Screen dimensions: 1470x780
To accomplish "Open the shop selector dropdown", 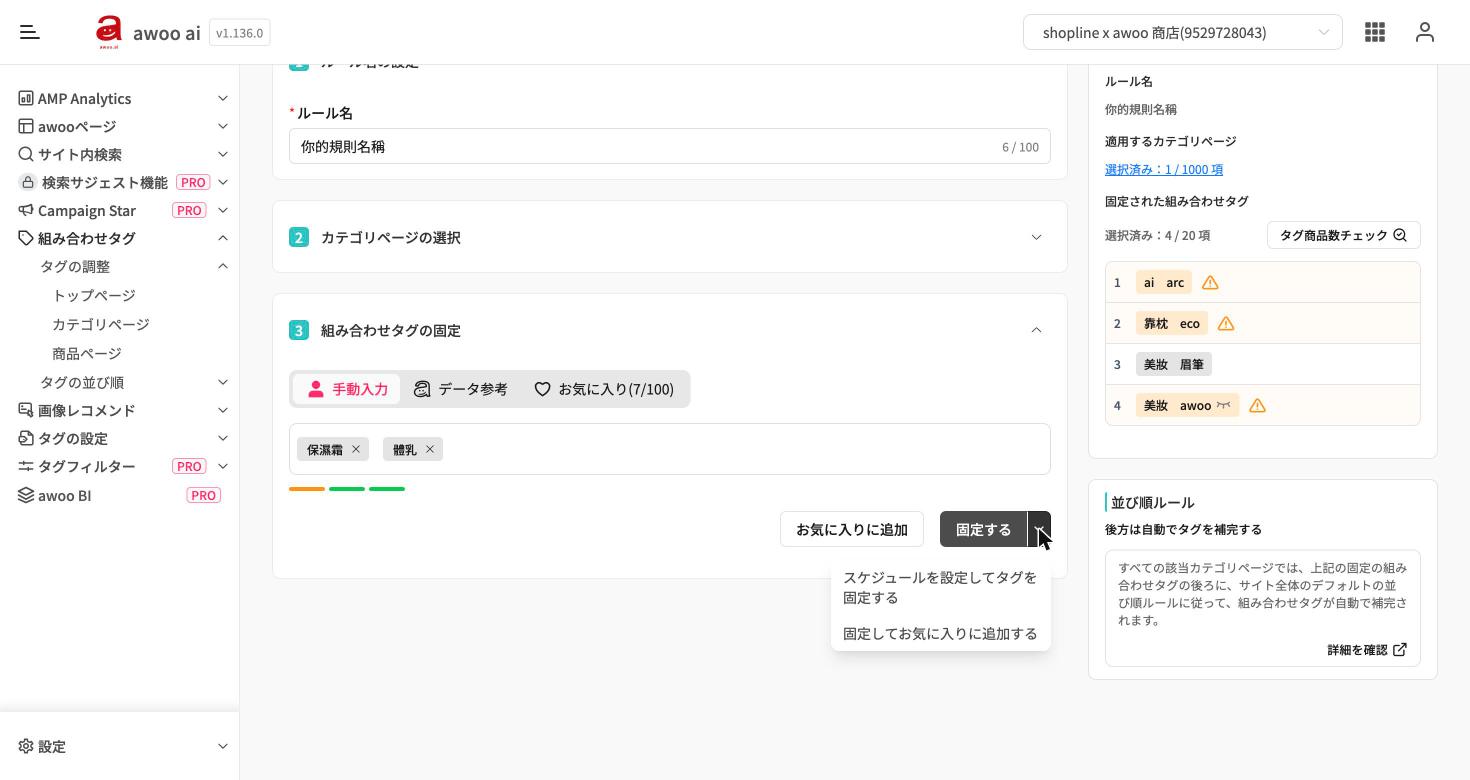I will coord(1183,32).
